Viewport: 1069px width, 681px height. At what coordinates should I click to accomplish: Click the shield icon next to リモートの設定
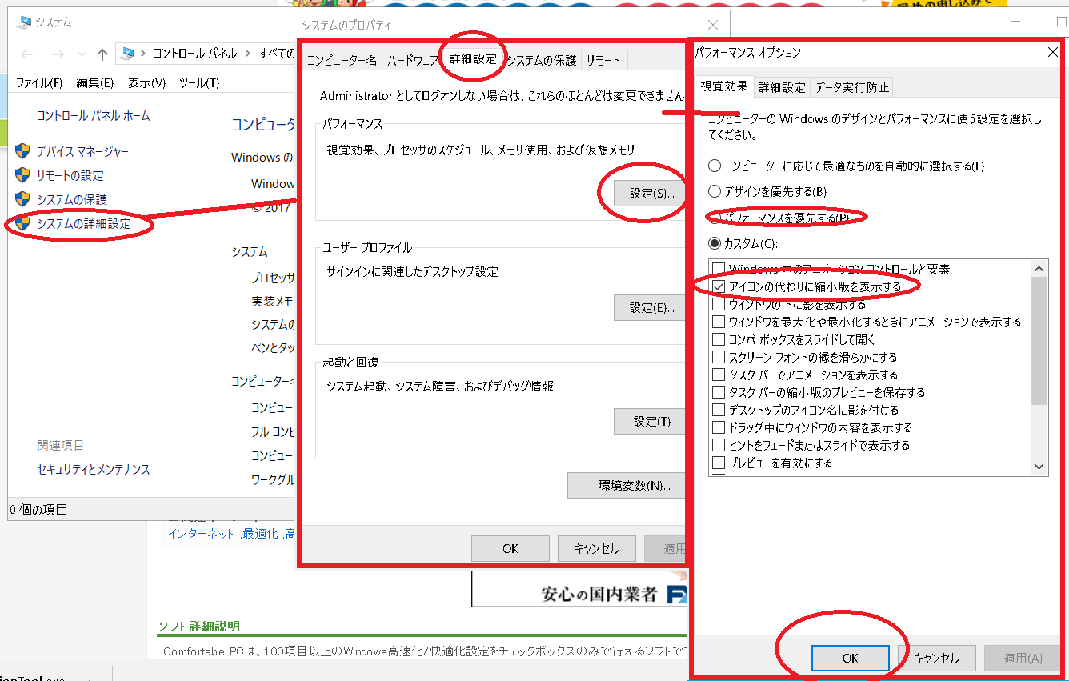click(22, 175)
